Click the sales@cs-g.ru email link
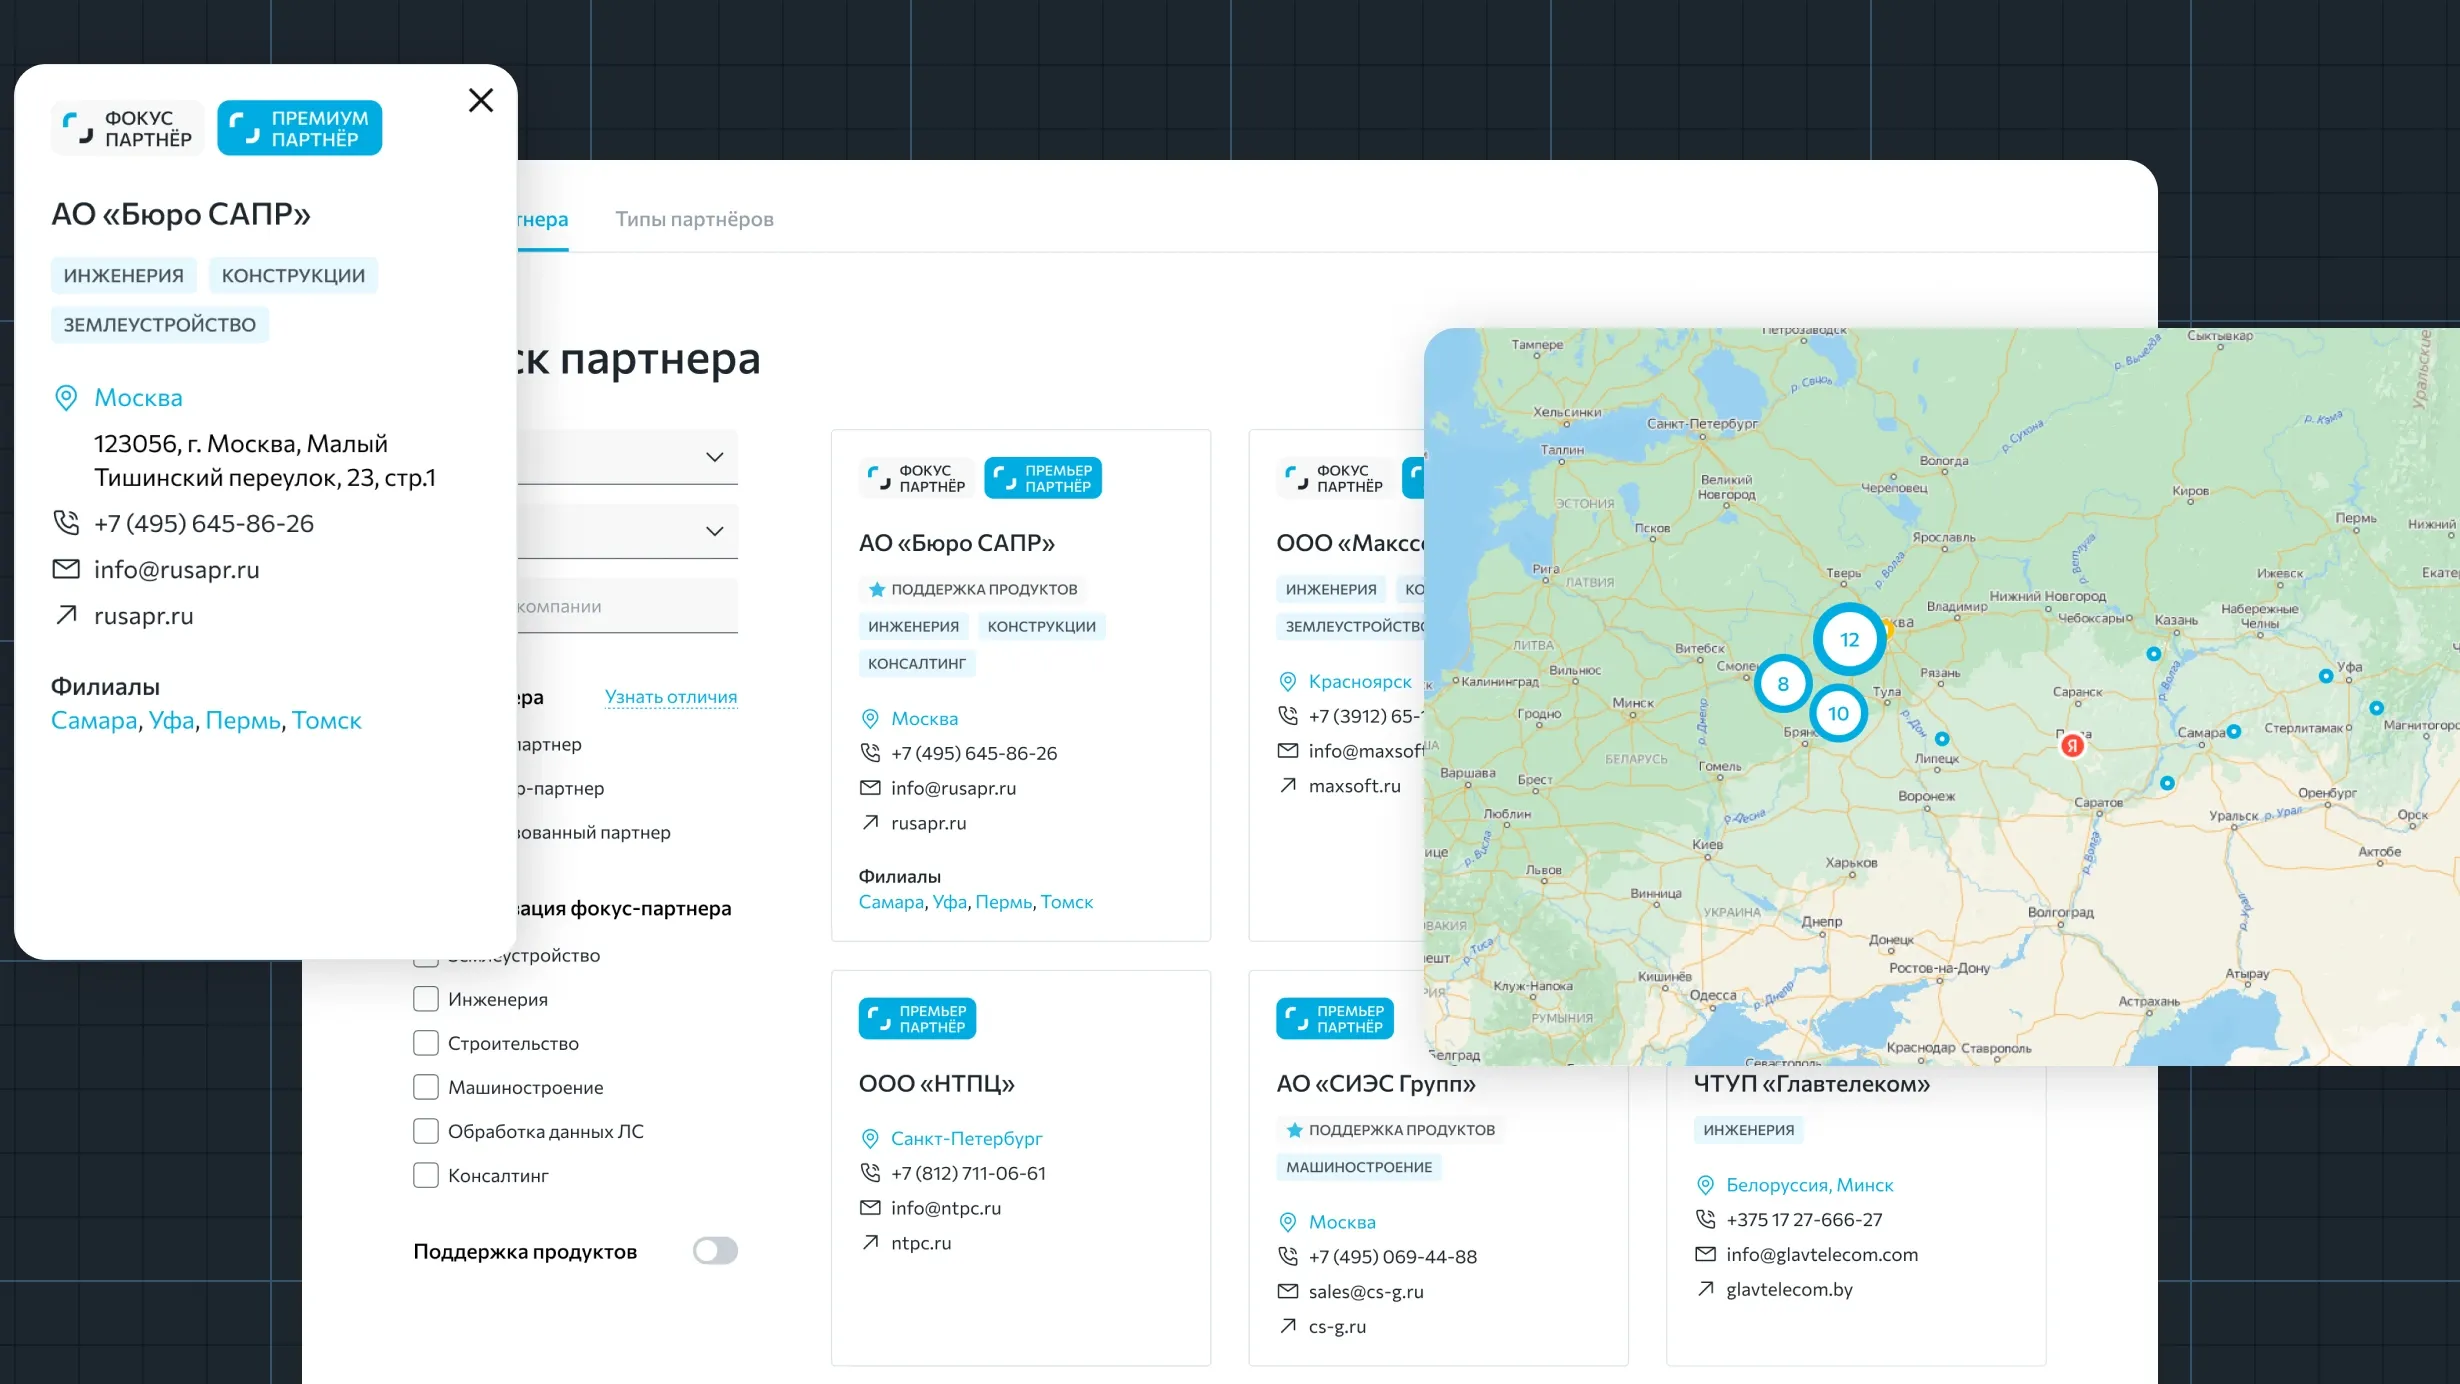The width and height of the screenshot is (2460, 1384). click(1366, 1292)
